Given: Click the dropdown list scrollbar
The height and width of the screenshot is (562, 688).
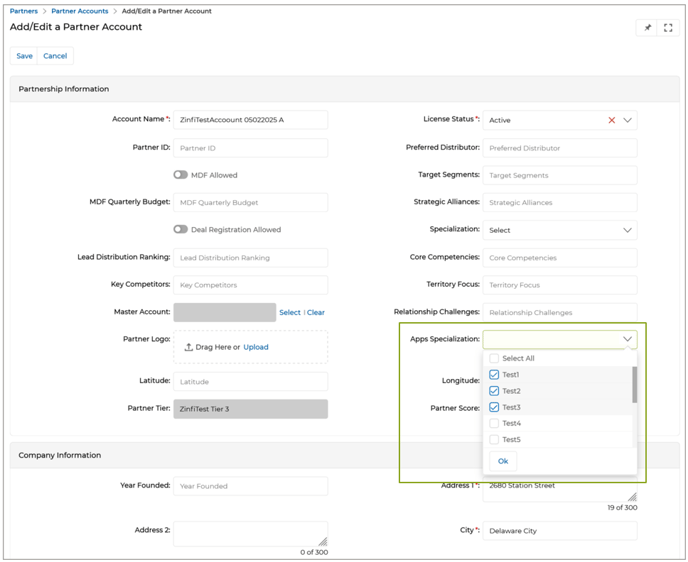Looking at the screenshot, I should click(x=634, y=385).
